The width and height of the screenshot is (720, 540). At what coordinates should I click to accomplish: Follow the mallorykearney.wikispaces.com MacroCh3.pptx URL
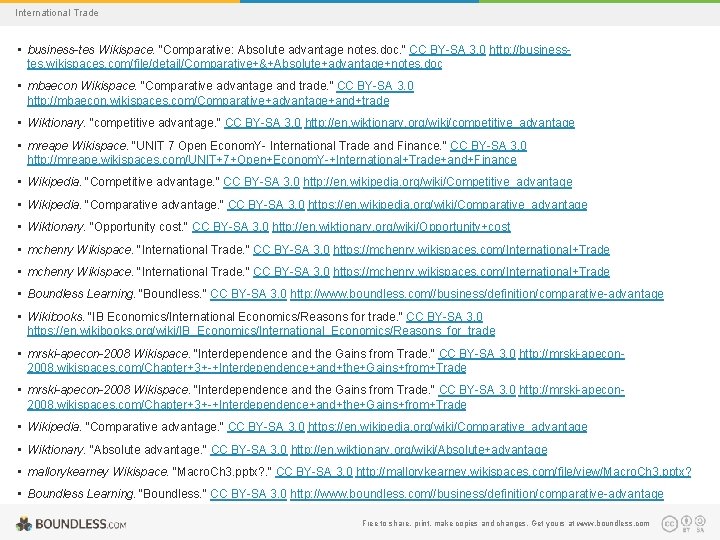523,472
